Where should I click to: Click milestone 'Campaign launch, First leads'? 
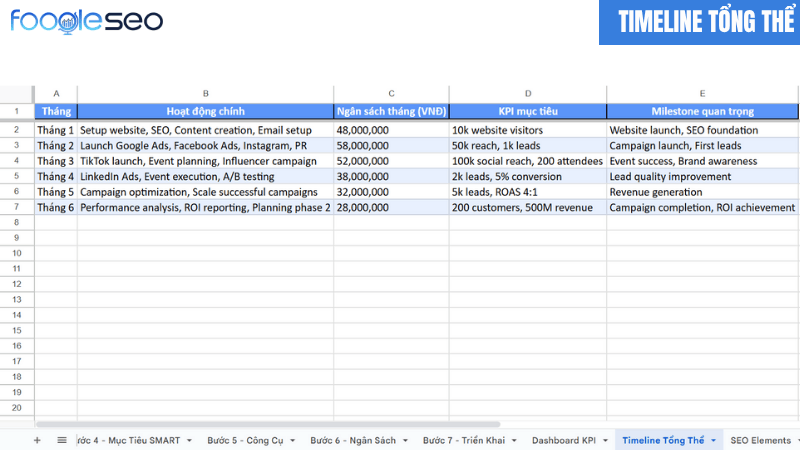[703, 145]
